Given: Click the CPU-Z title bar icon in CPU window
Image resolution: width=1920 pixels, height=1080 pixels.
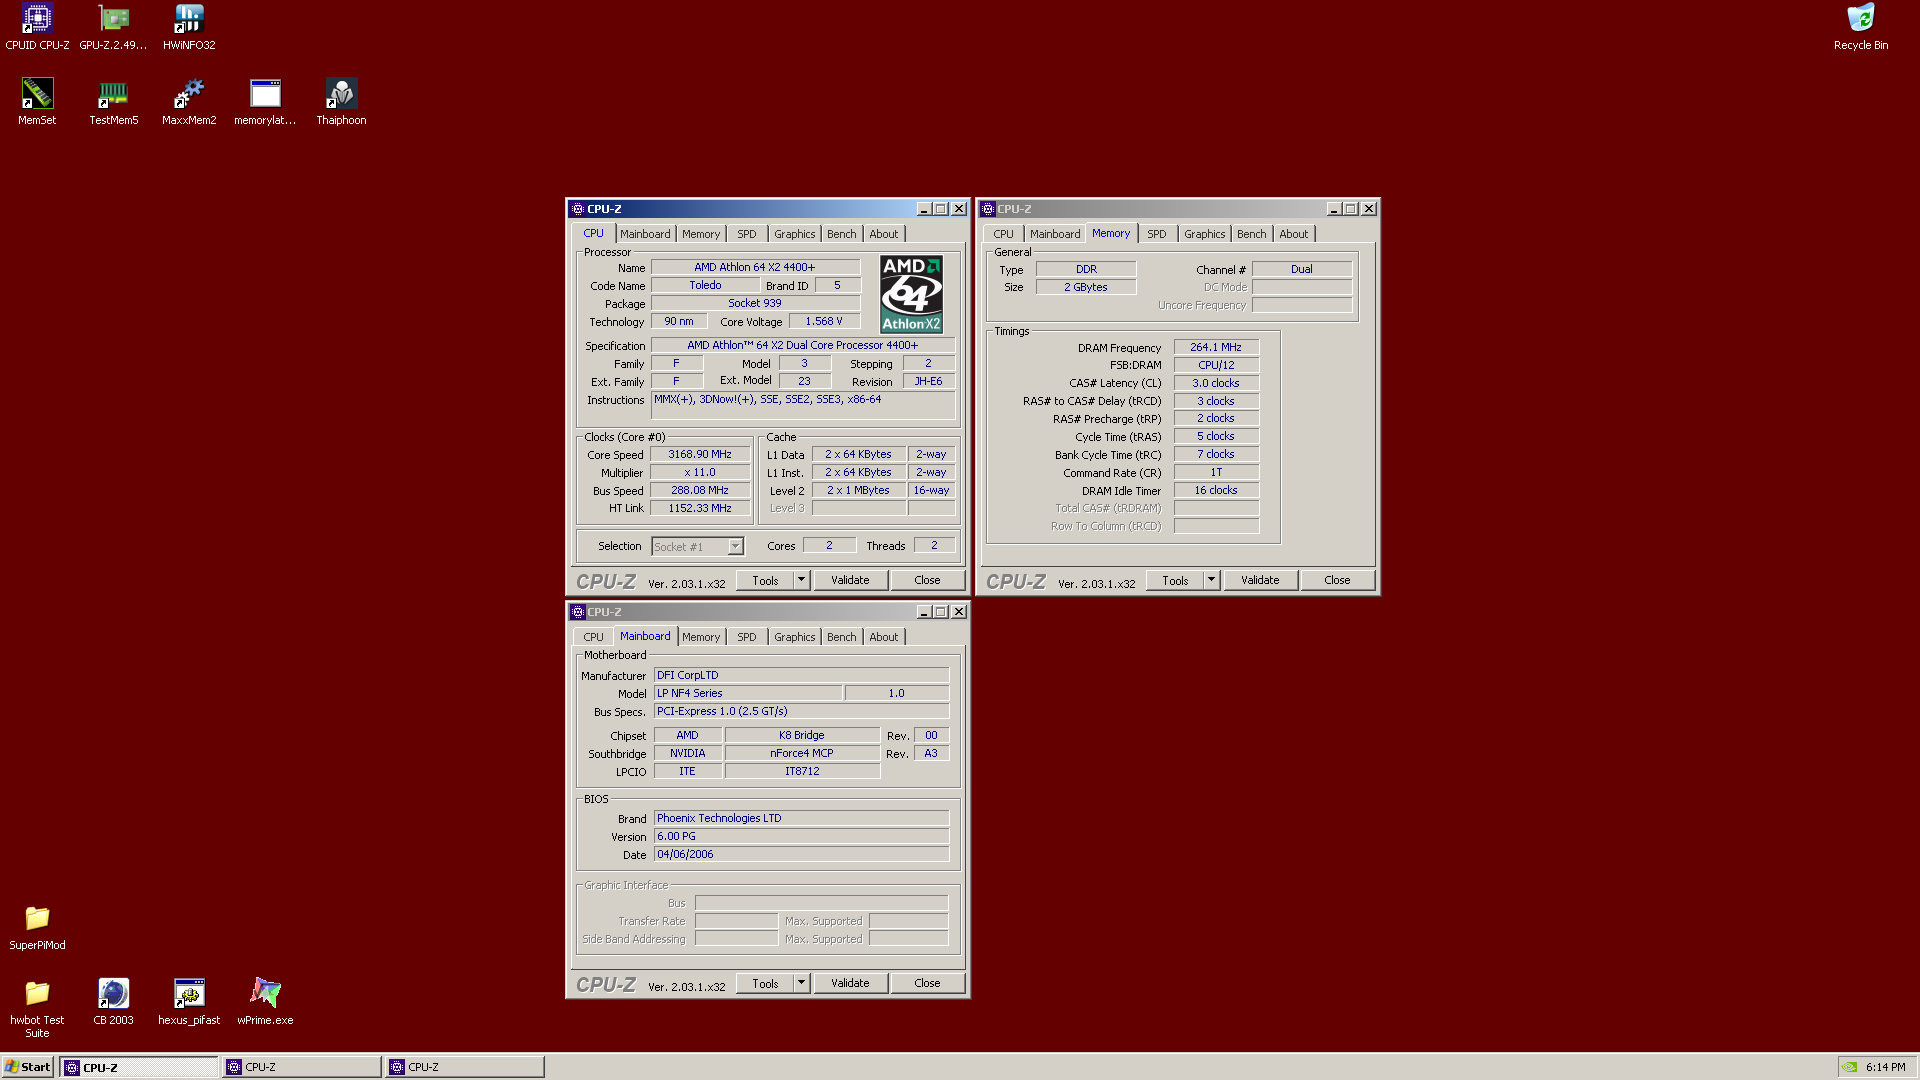Looking at the screenshot, I should [x=577, y=209].
